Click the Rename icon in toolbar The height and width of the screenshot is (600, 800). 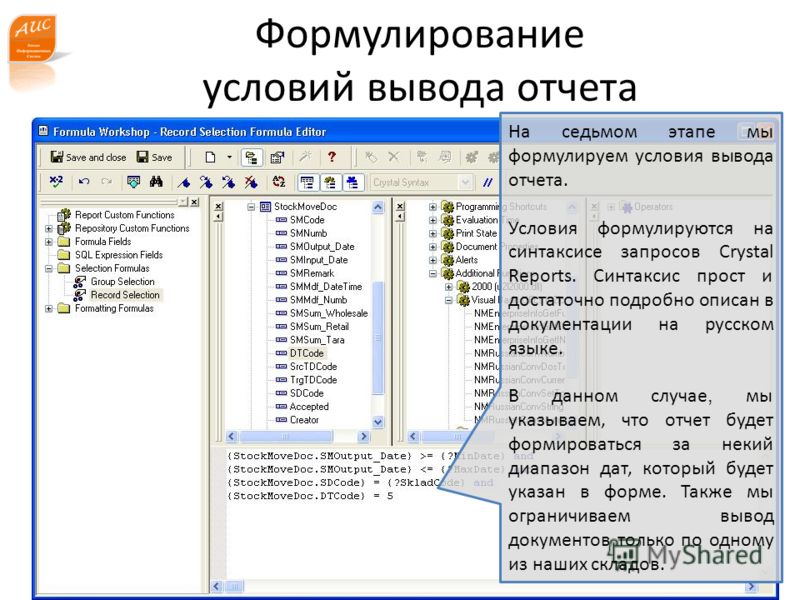[370, 157]
